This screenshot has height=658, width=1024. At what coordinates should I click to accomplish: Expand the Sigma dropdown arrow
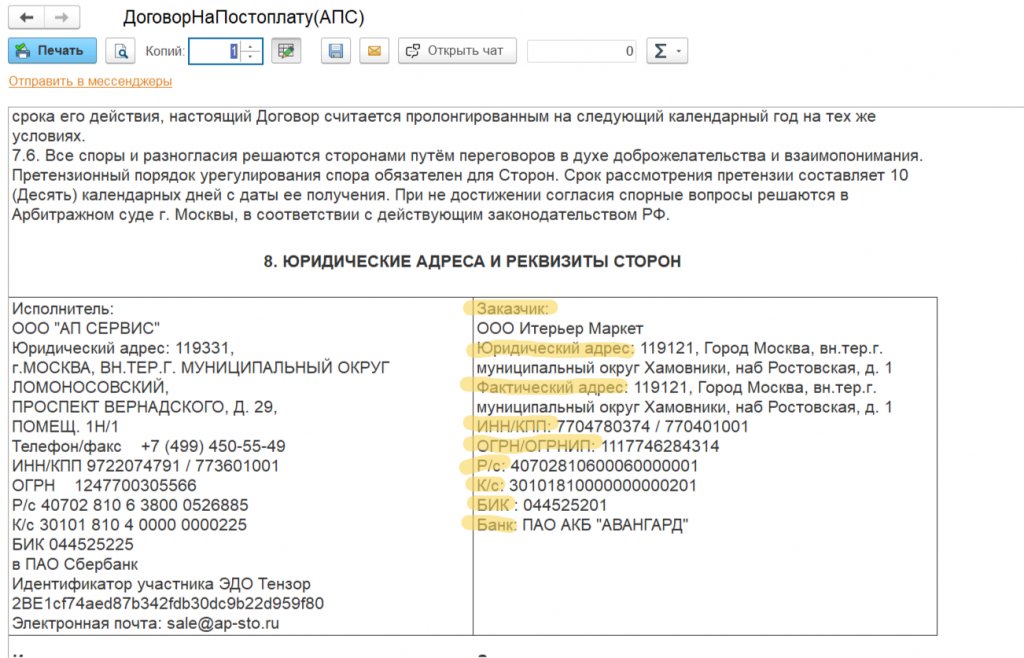[x=678, y=51]
